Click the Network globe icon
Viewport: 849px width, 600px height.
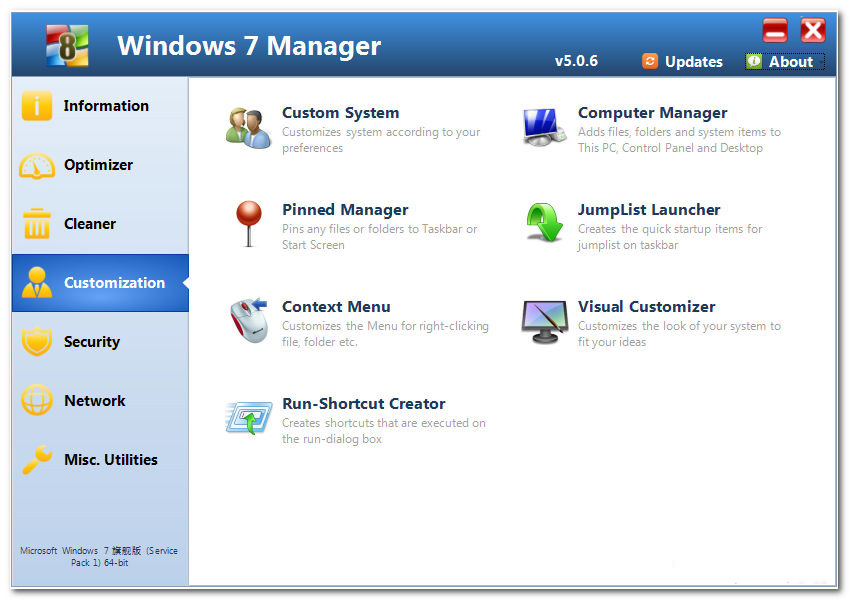click(x=36, y=401)
